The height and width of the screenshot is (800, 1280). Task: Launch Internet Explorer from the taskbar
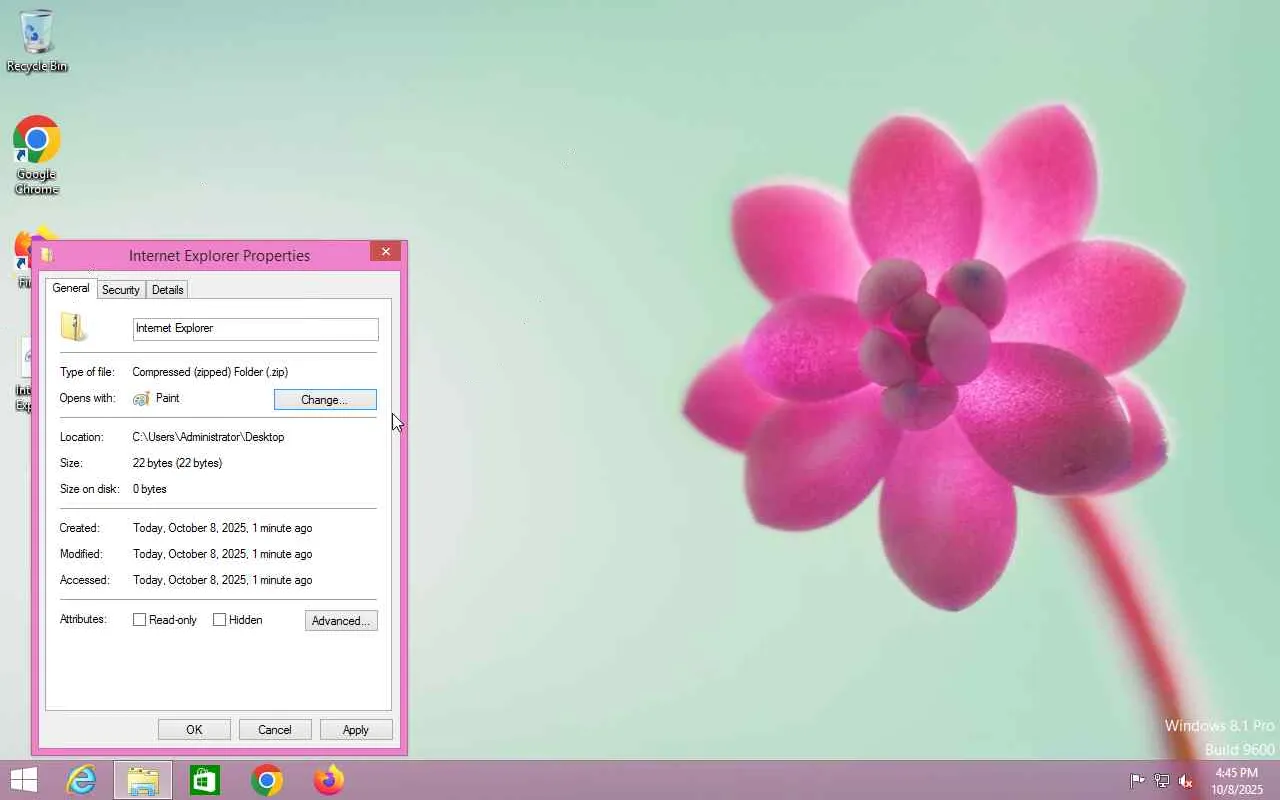(81, 780)
